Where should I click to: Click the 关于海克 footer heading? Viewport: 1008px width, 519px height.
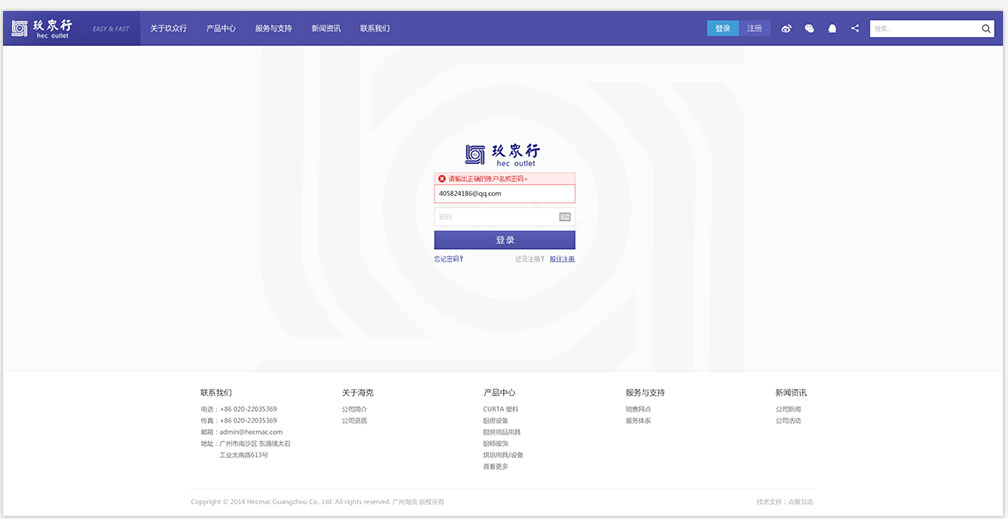pos(358,392)
